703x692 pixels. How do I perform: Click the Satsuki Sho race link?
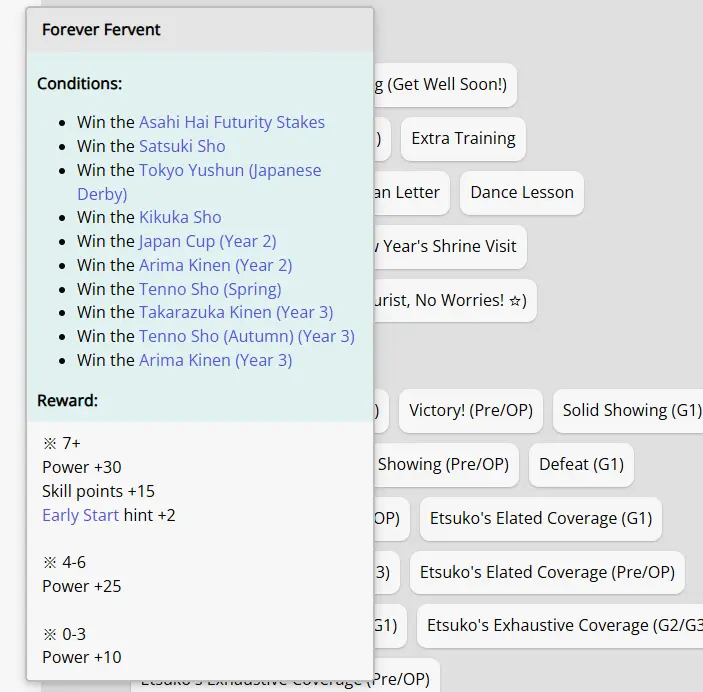[182, 146]
